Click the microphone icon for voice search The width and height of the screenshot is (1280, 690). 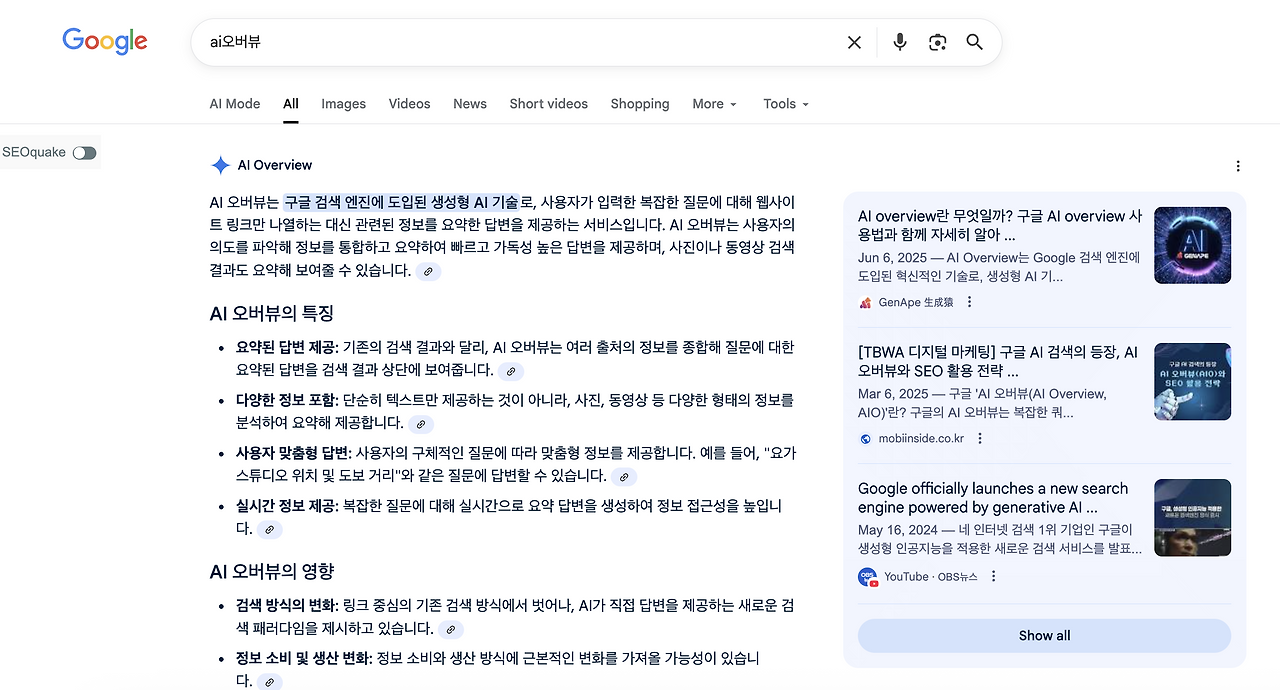899,42
